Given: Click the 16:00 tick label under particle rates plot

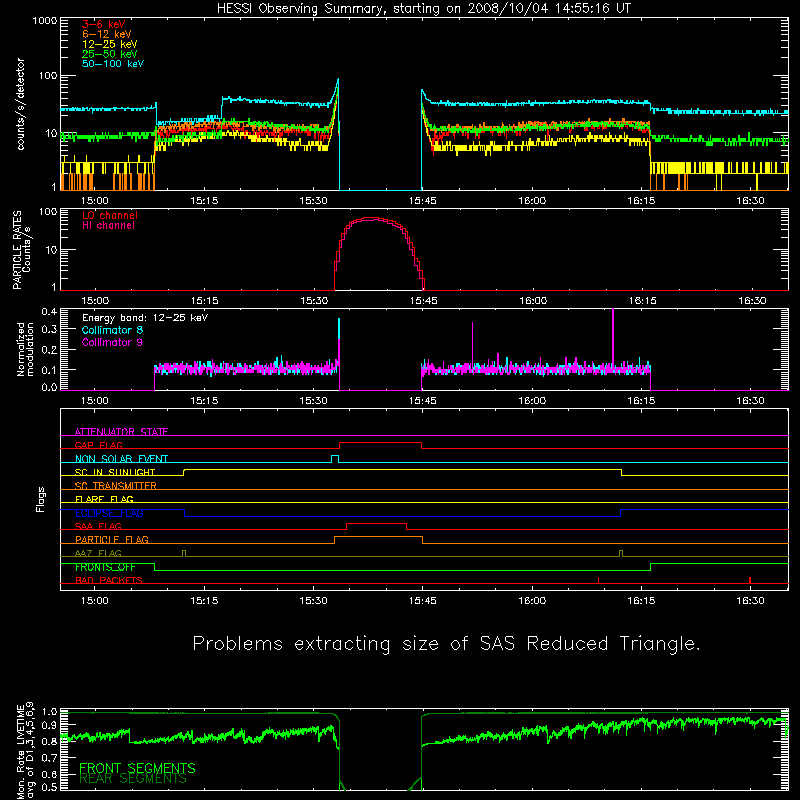Looking at the screenshot, I should 533,301.
